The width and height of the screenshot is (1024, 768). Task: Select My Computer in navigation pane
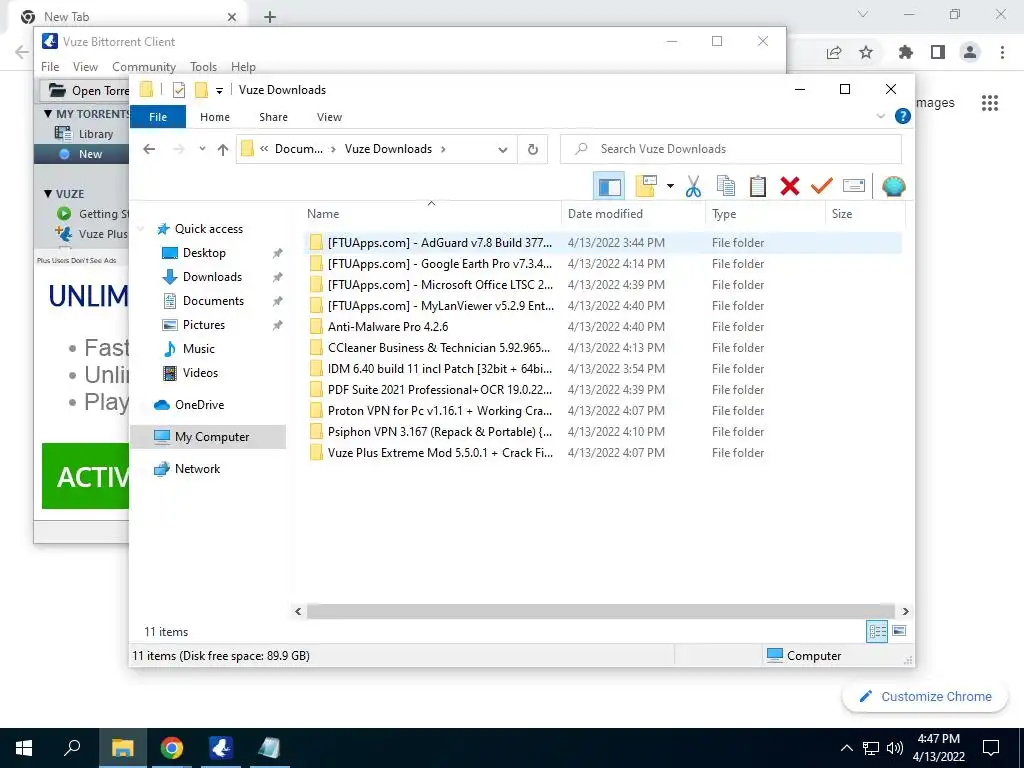[208, 437]
